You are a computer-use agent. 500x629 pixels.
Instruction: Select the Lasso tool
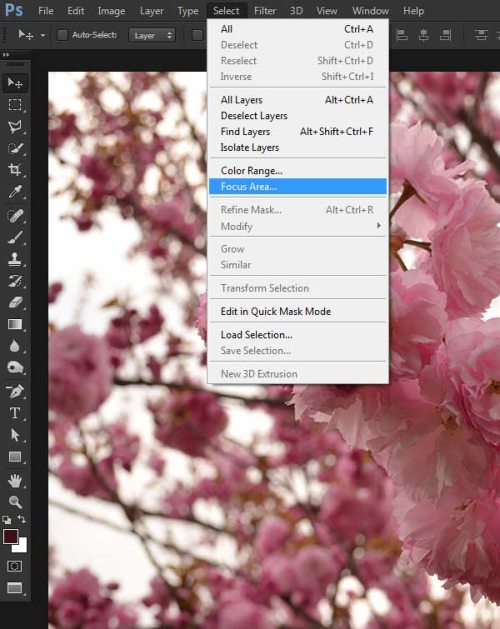coord(15,127)
